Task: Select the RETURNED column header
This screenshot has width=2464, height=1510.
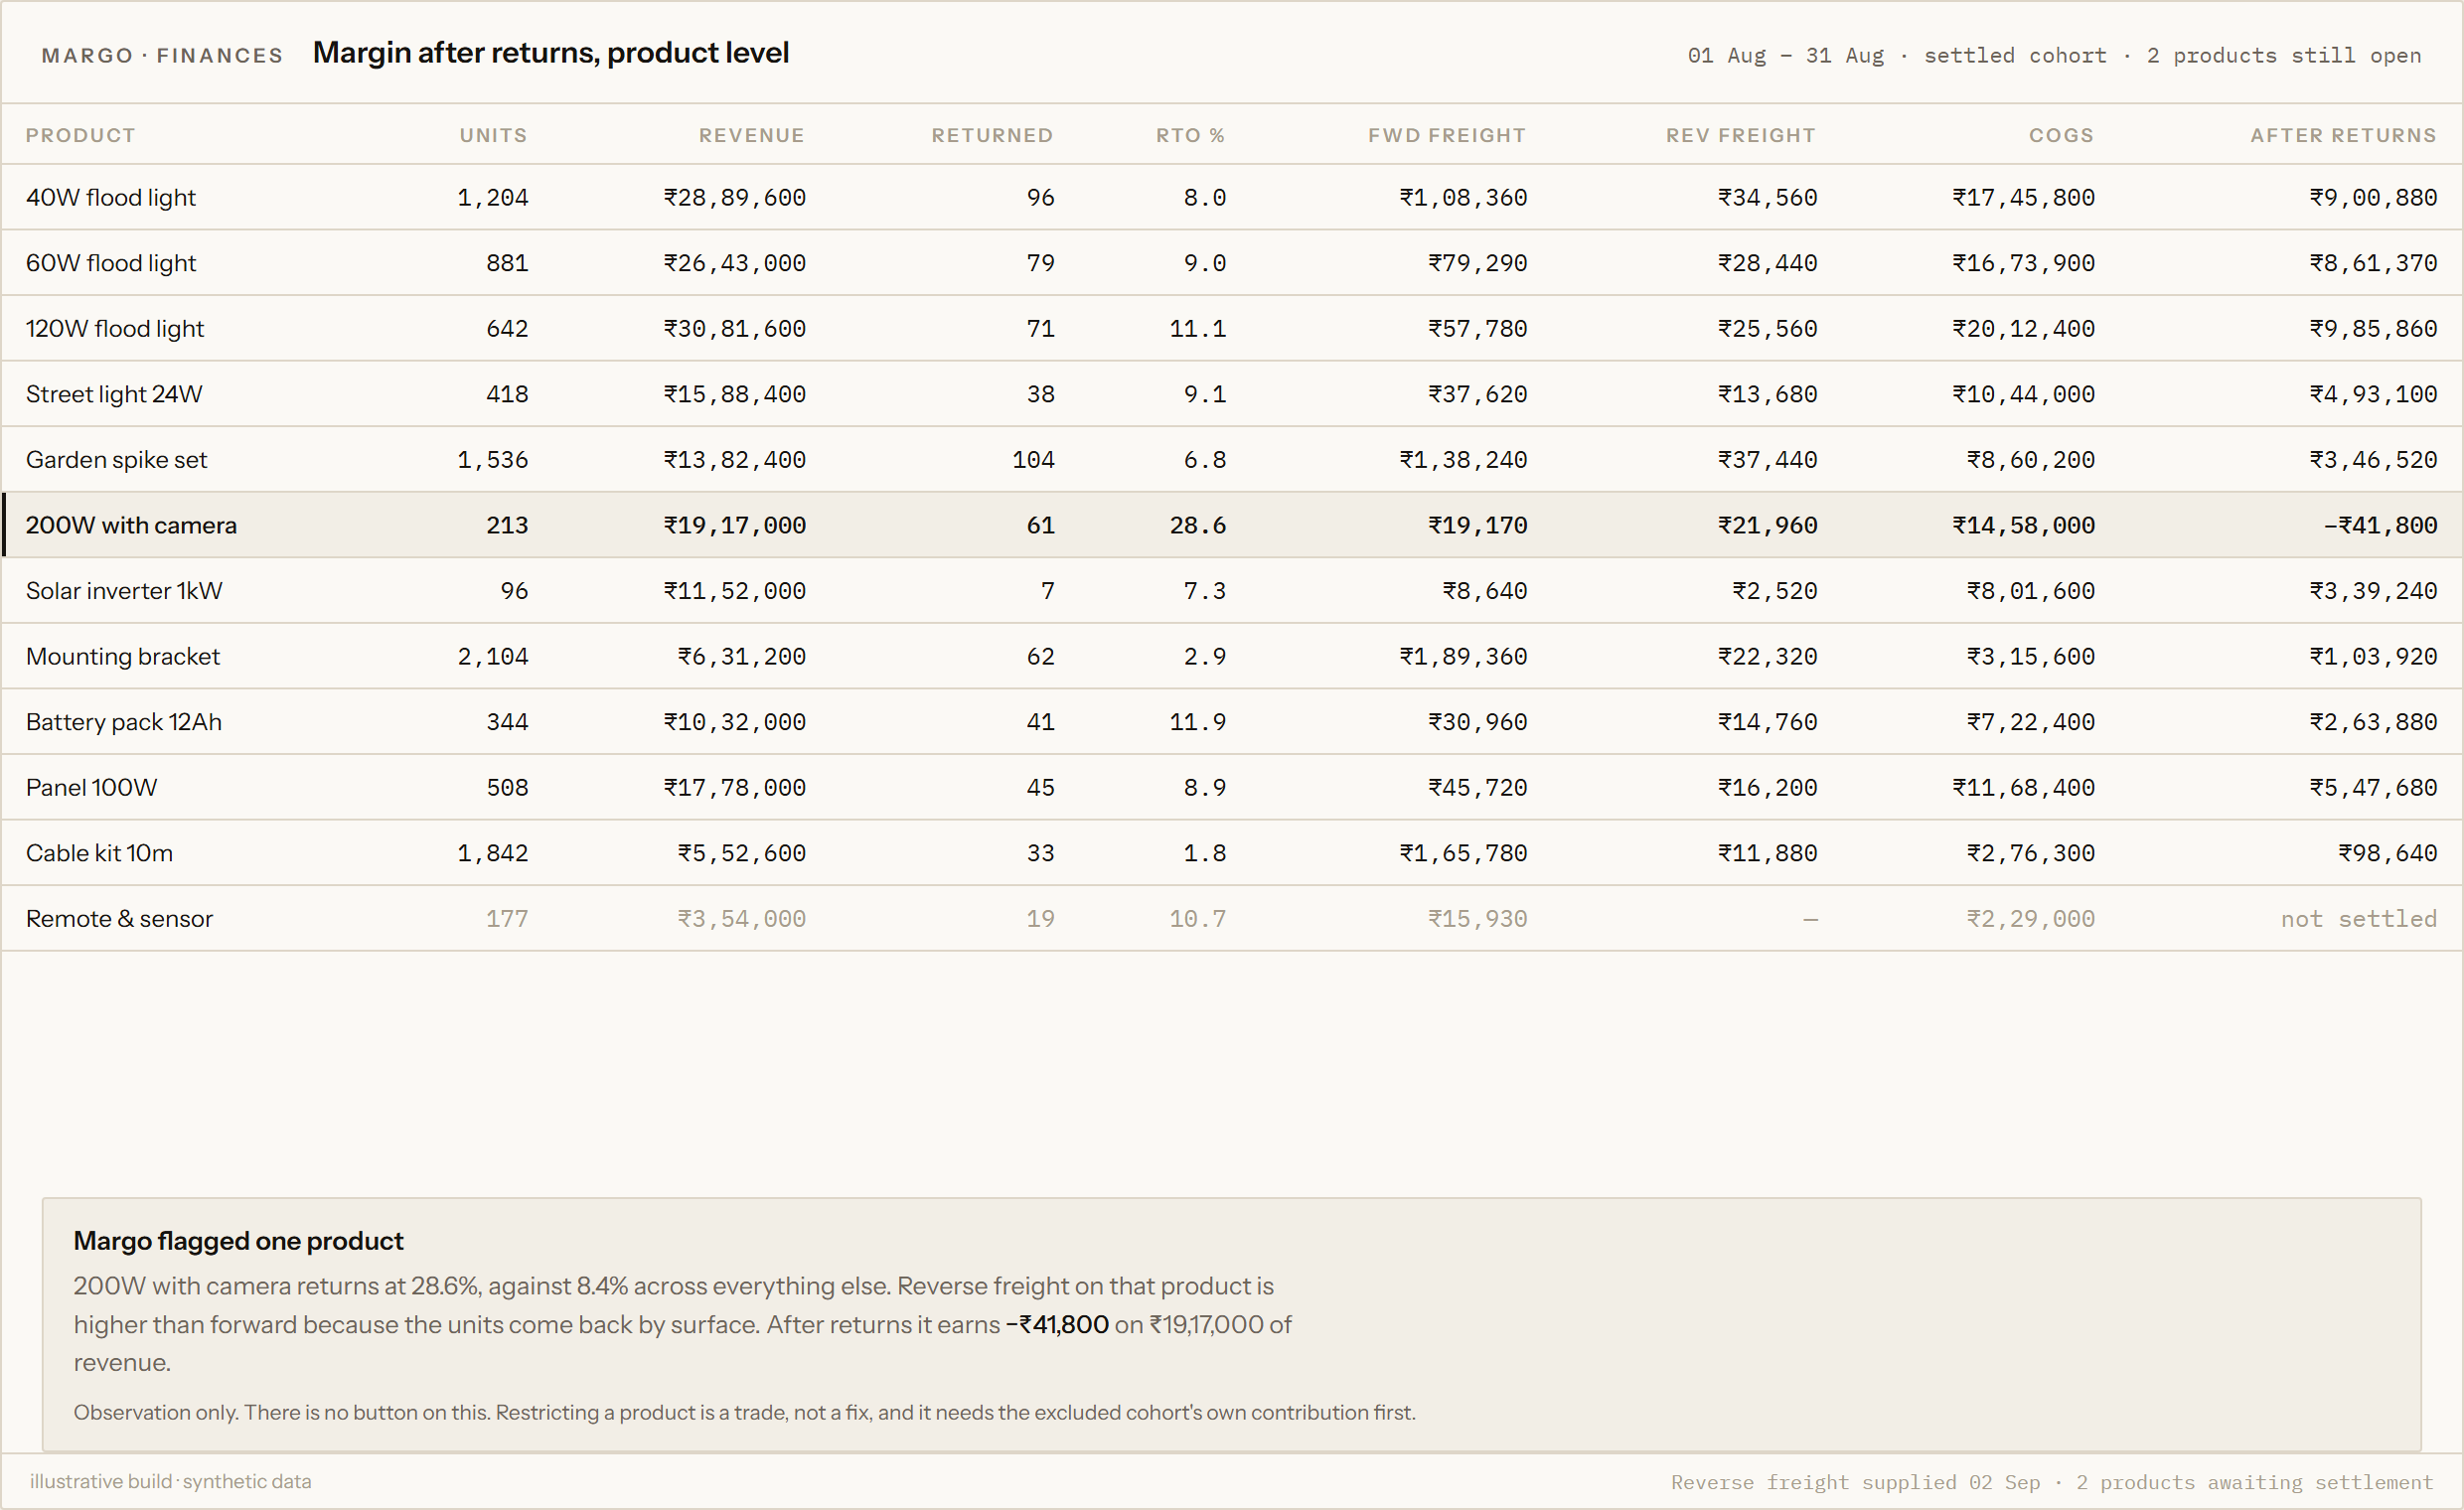Action: (x=992, y=135)
